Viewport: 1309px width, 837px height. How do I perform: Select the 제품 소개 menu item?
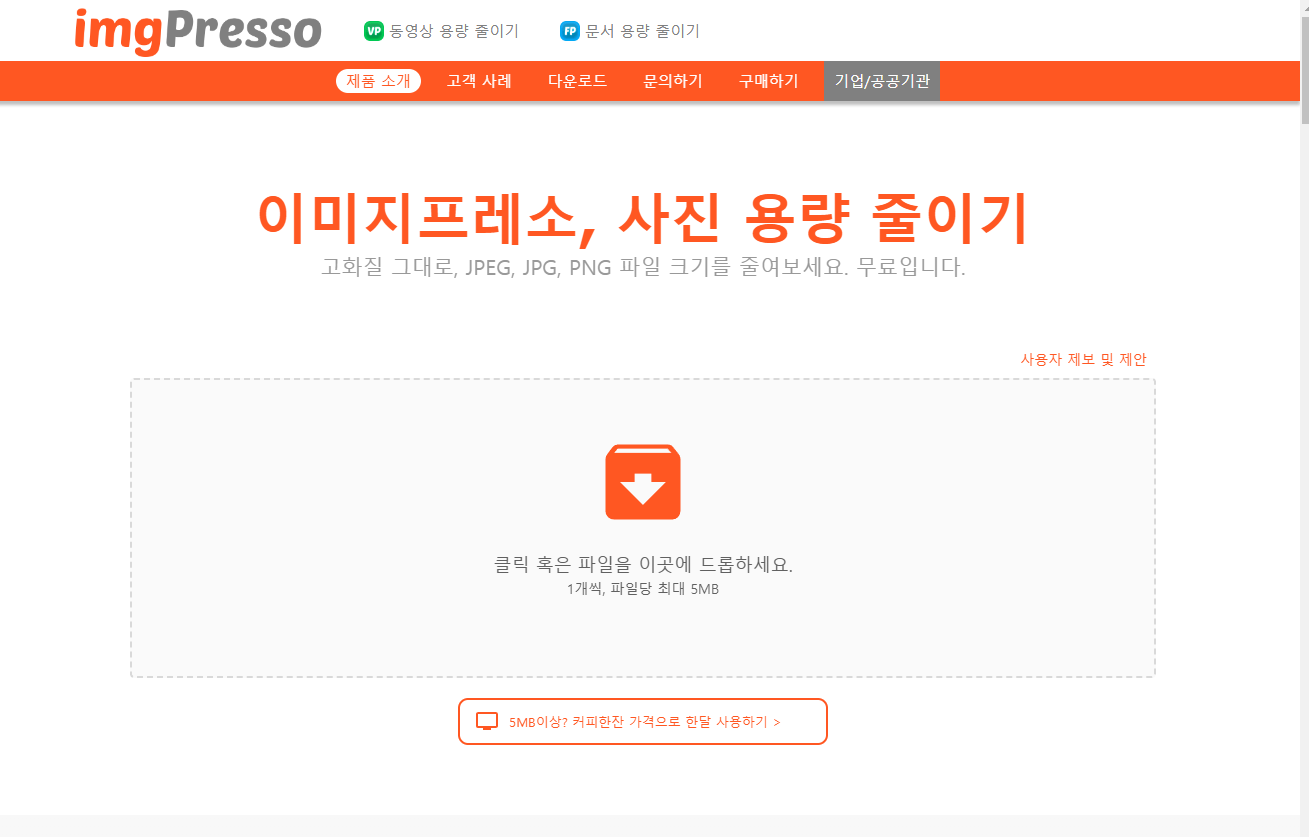click(x=378, y=81)
